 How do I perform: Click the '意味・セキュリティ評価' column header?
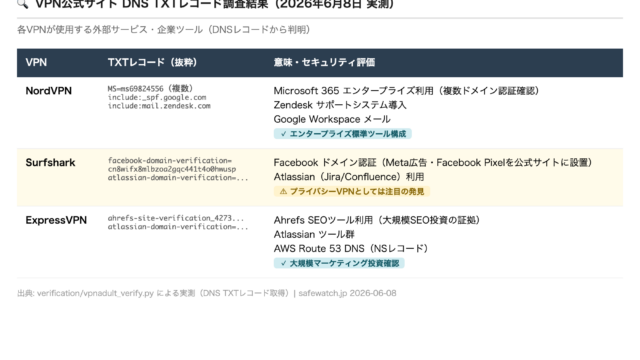[324, 62]
